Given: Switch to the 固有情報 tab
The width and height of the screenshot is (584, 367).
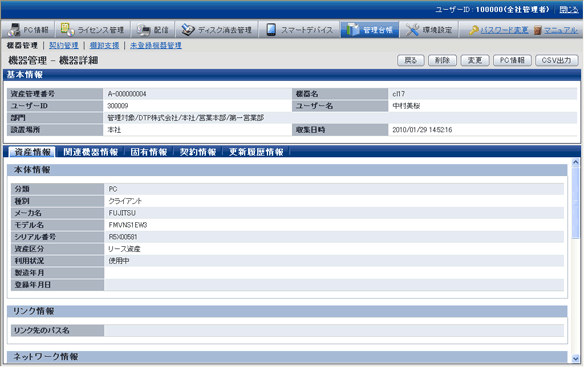Looking at the screenshot, I should pyautogui.click(x=149, y=152).
